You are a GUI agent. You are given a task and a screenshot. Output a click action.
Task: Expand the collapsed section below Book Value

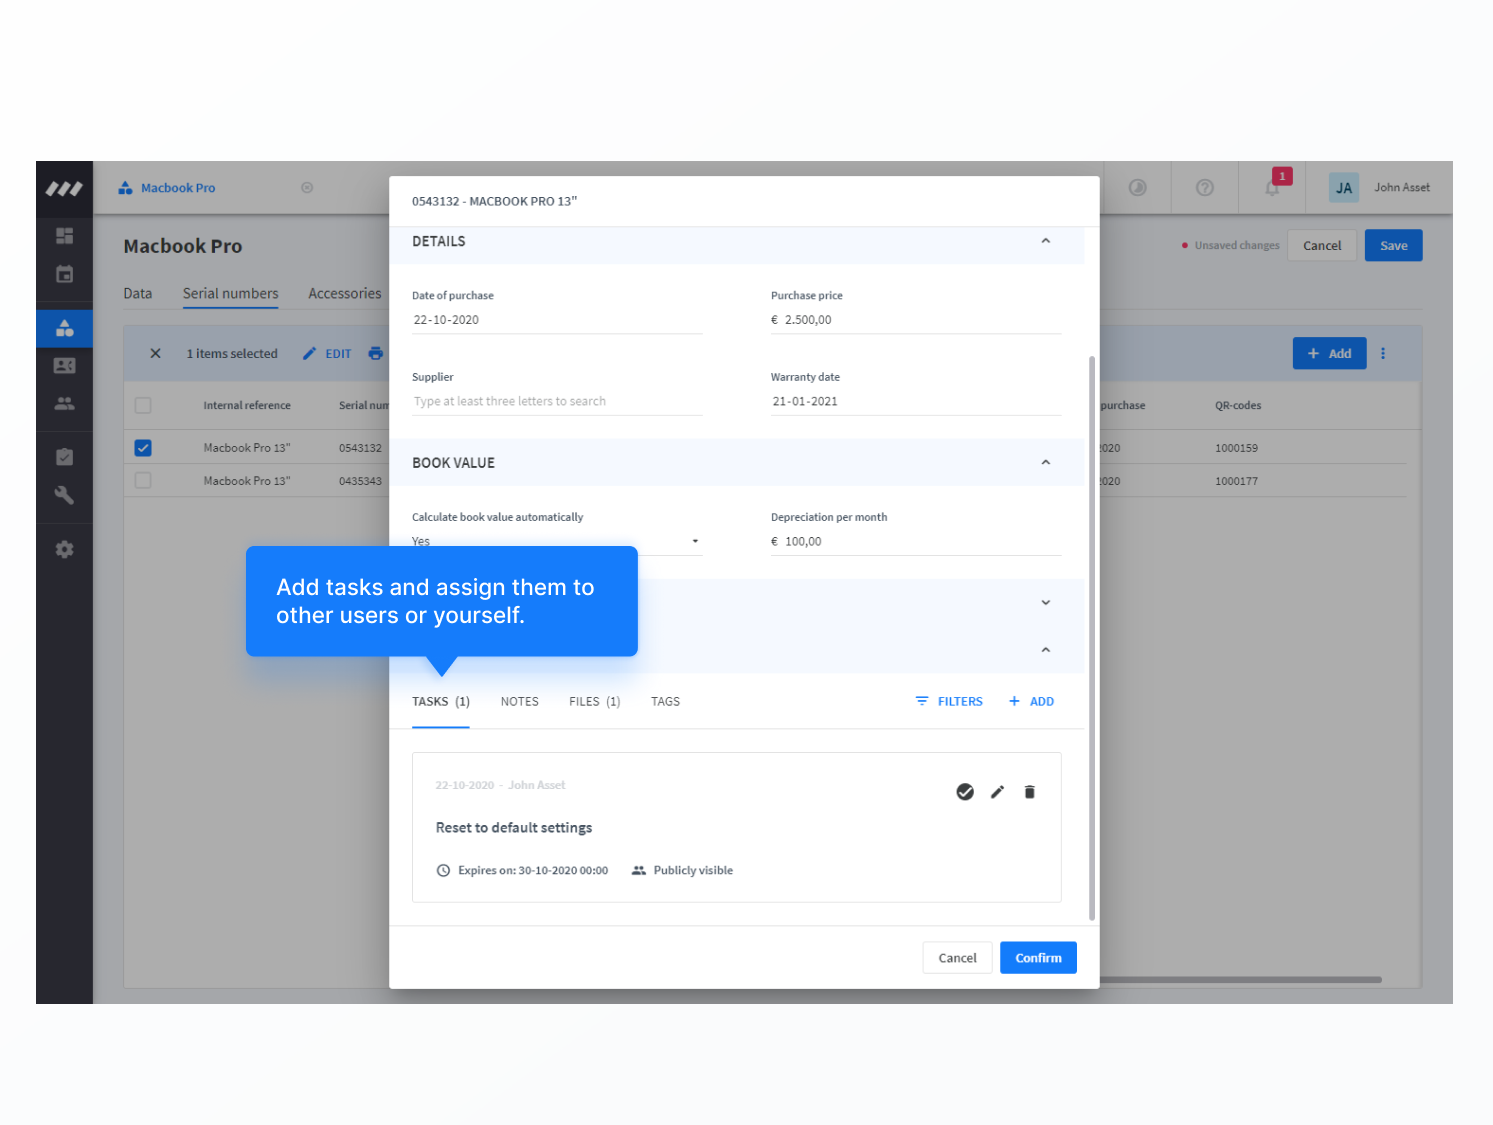[x=1046, y=602]
